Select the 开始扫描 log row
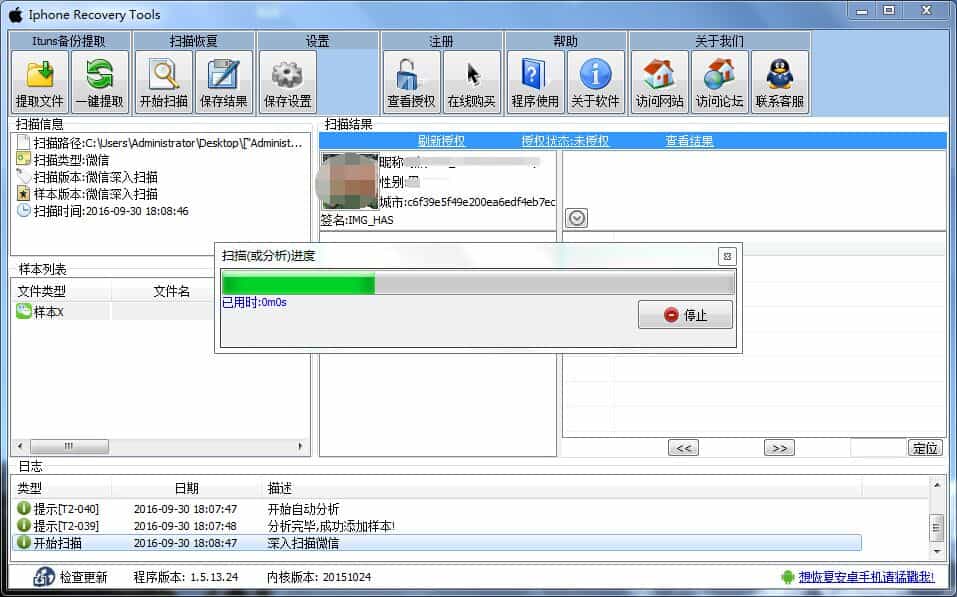This screenshot has width=957, height=597. [438, 543]
